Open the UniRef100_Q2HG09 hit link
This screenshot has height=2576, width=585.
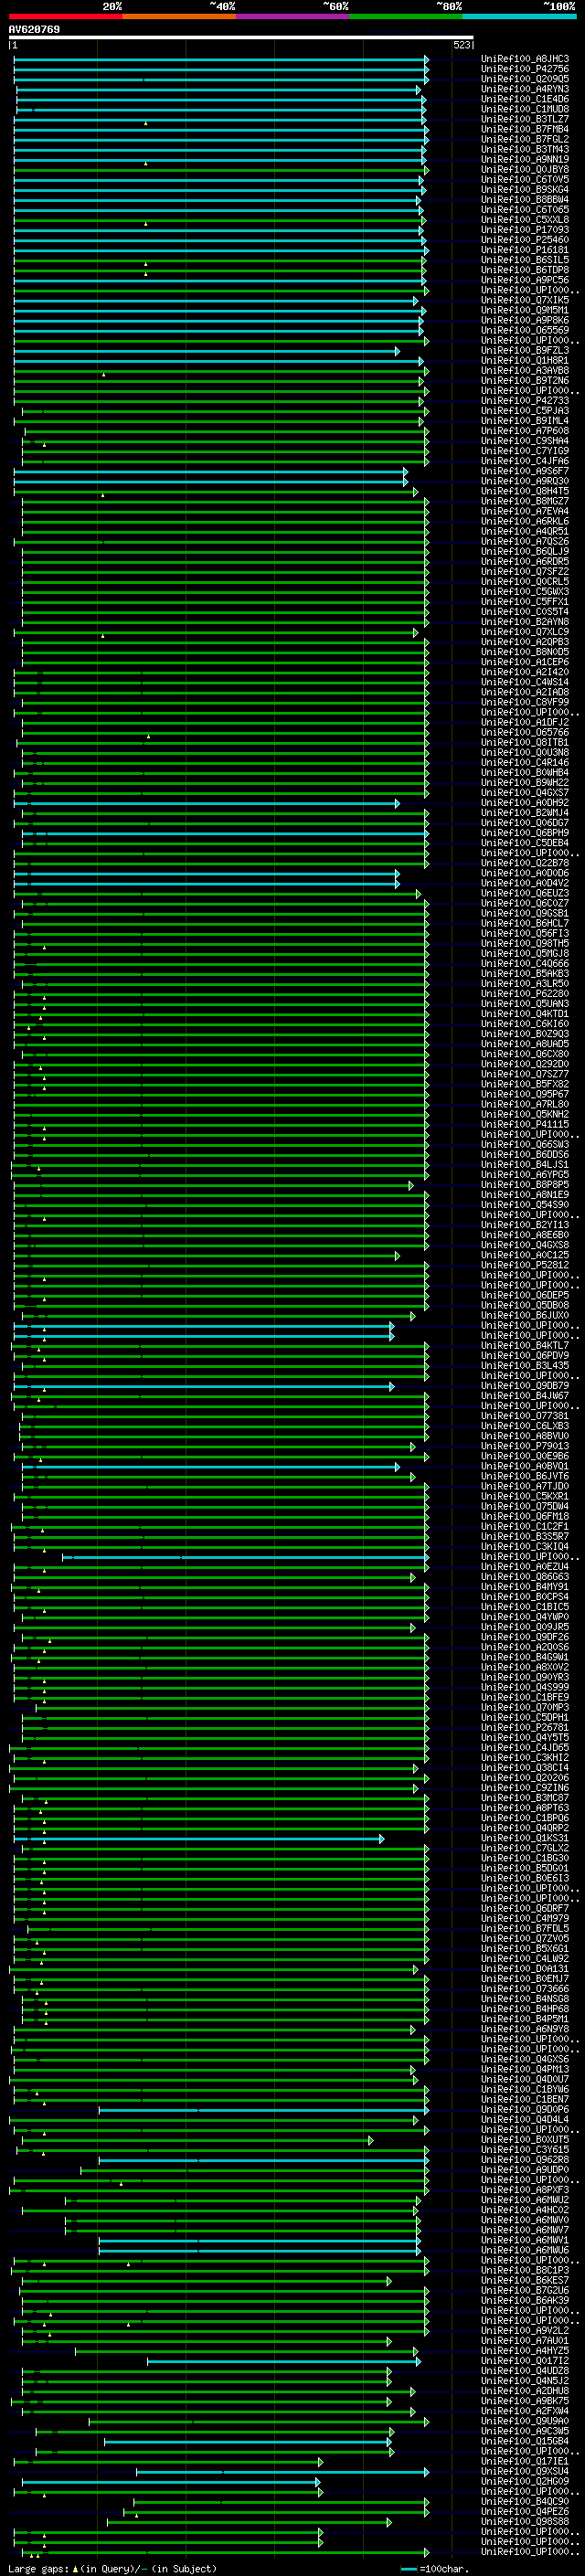point(524,2481)
